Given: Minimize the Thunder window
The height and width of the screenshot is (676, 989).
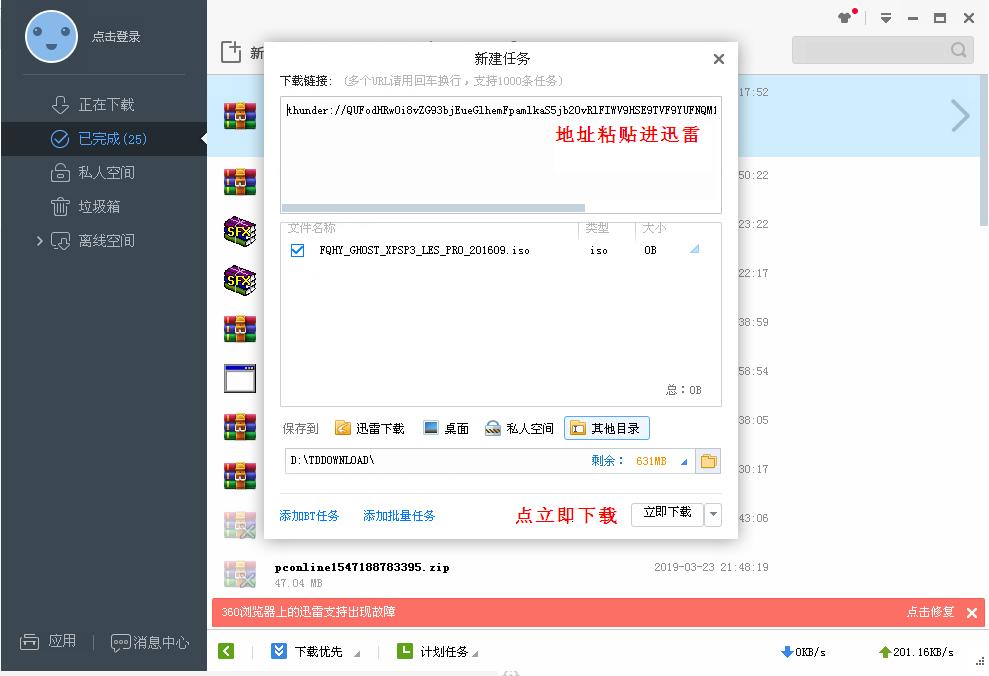Looking at the screenshot, I should point(913,18).
